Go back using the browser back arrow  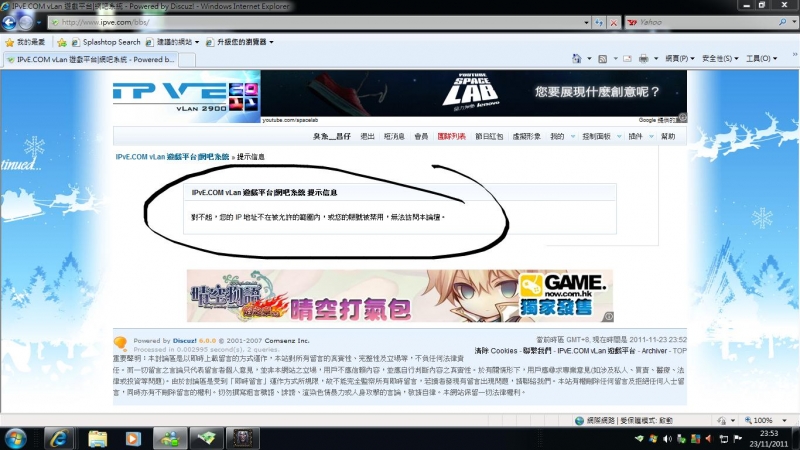(x=9, y=22)
